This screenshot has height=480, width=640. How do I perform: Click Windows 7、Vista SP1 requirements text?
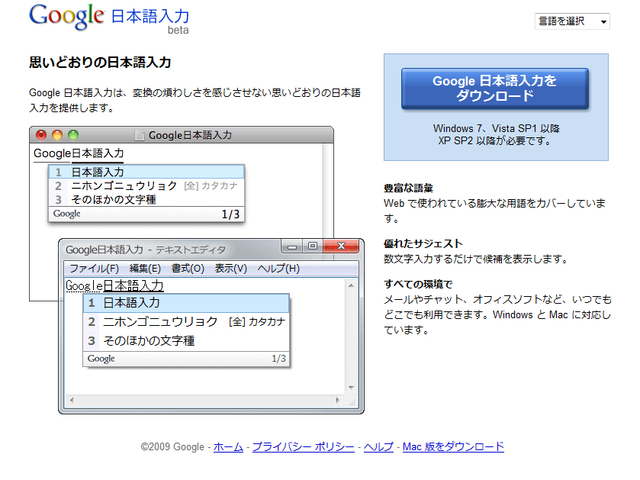tap(496, 135)
